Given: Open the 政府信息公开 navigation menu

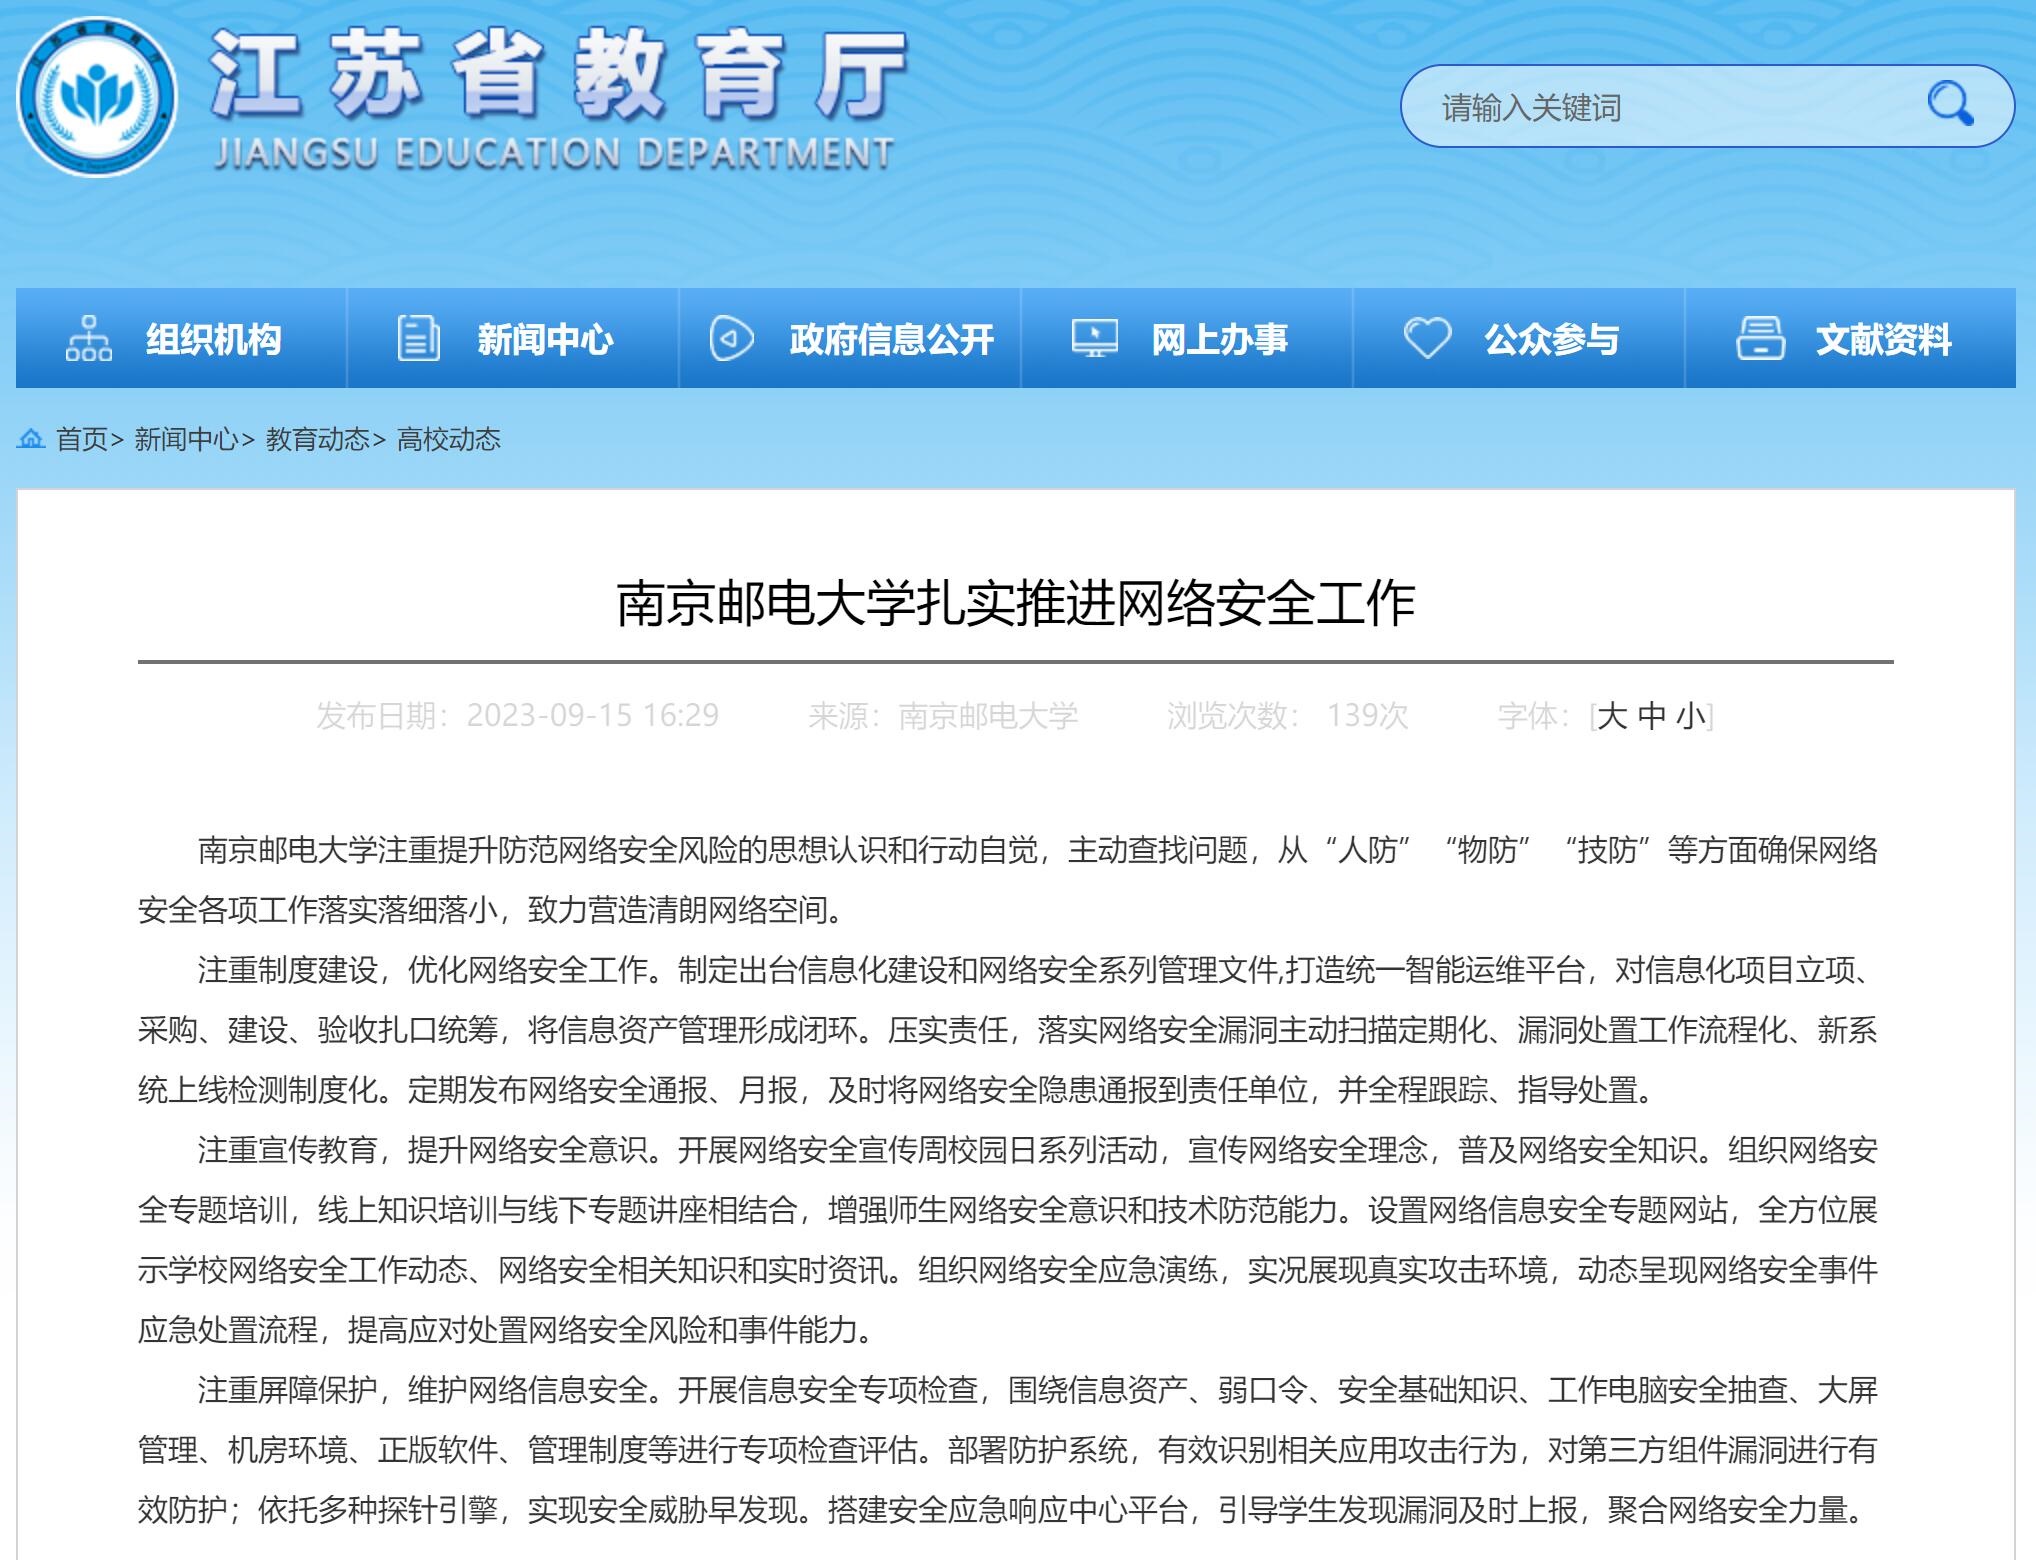Looking at the screenshot, I should [891, 339].
